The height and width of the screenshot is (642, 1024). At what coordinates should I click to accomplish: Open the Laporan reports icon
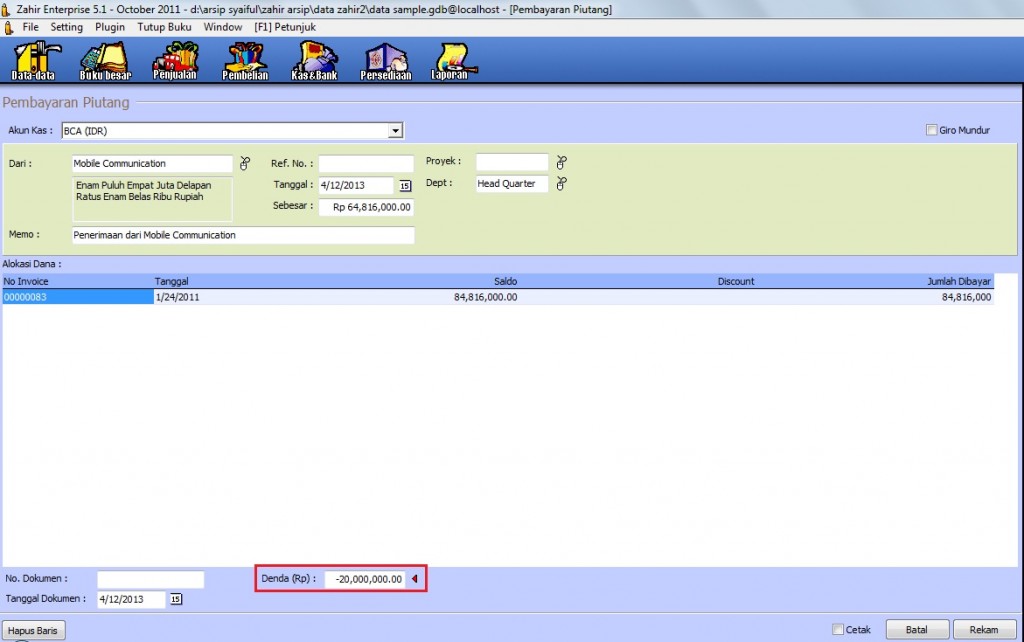pos(450,60)
